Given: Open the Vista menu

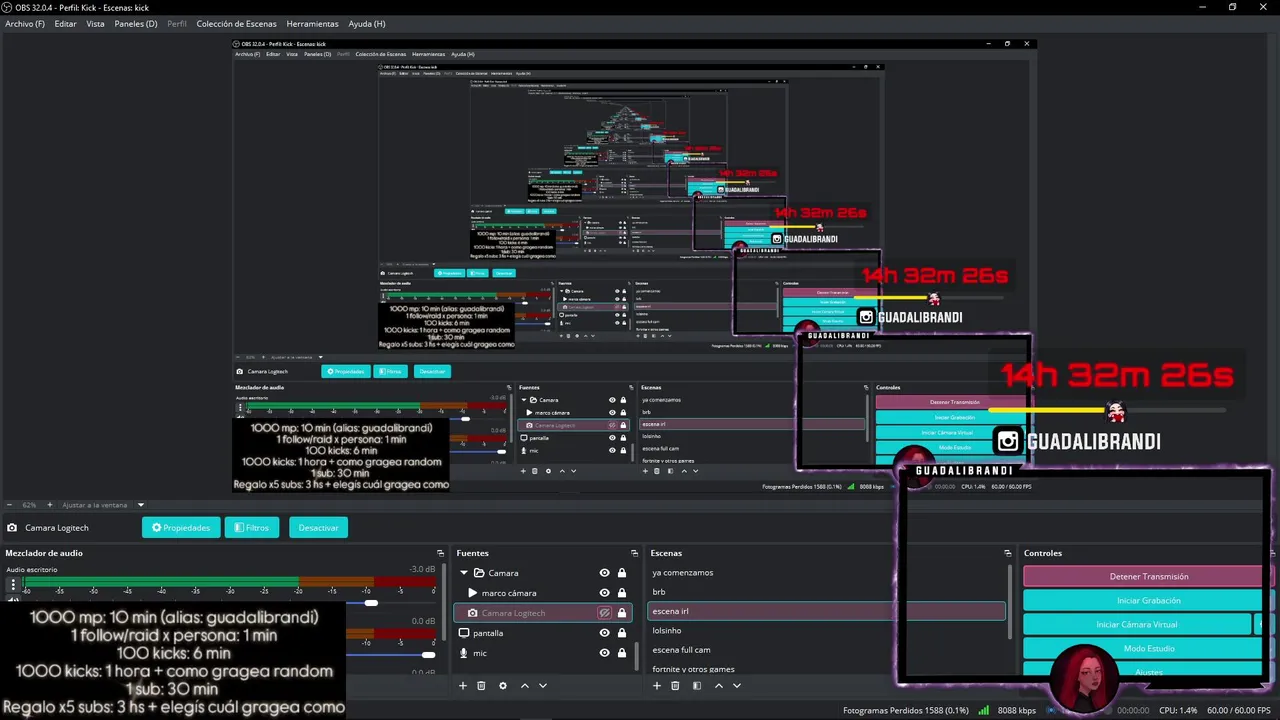Looking at the screenshot, I should click(95, 23).
